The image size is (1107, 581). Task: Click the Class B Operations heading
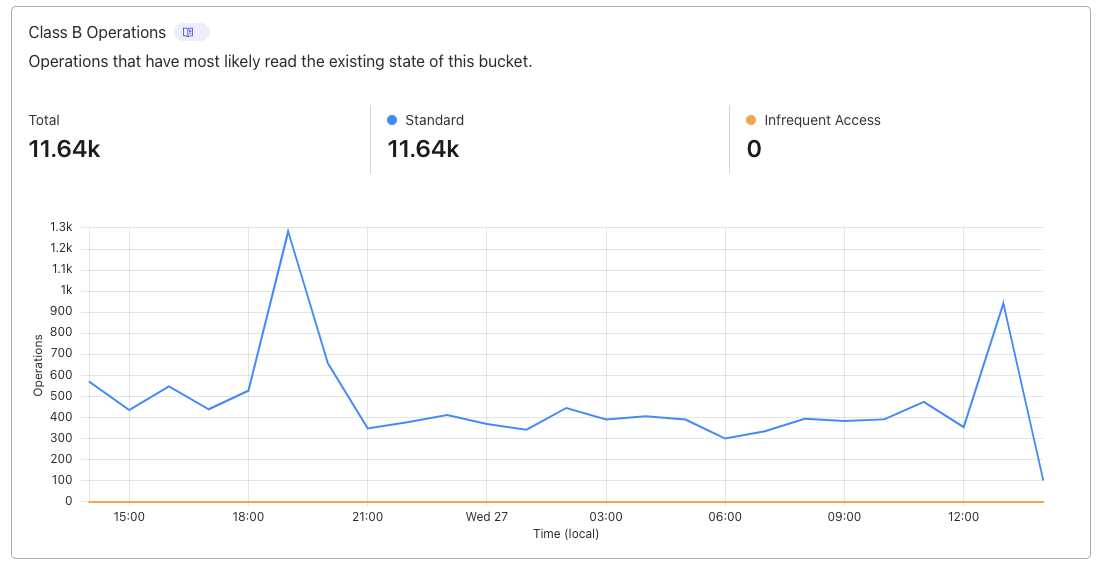coord(97,32)
